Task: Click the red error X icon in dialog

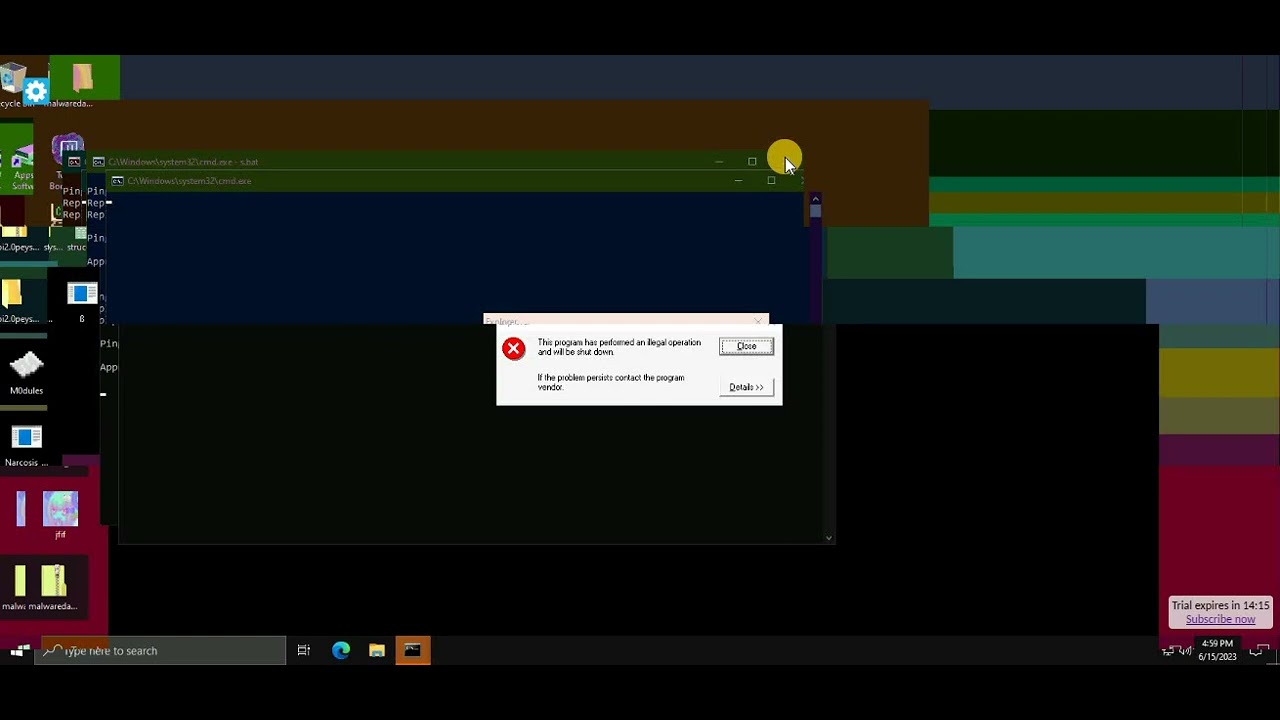Action: 513,349
